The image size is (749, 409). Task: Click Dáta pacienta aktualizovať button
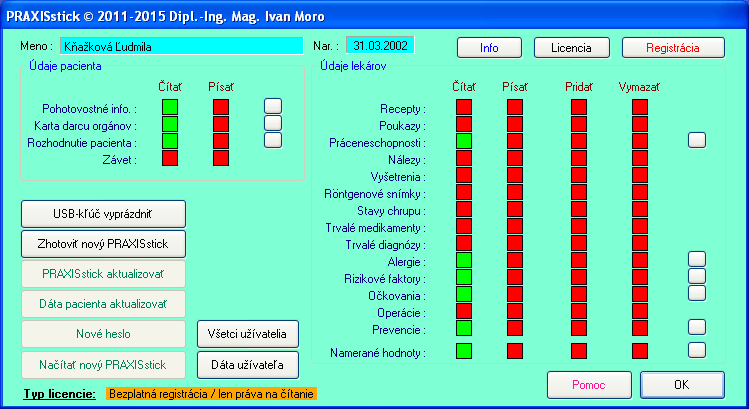point(103,304)
